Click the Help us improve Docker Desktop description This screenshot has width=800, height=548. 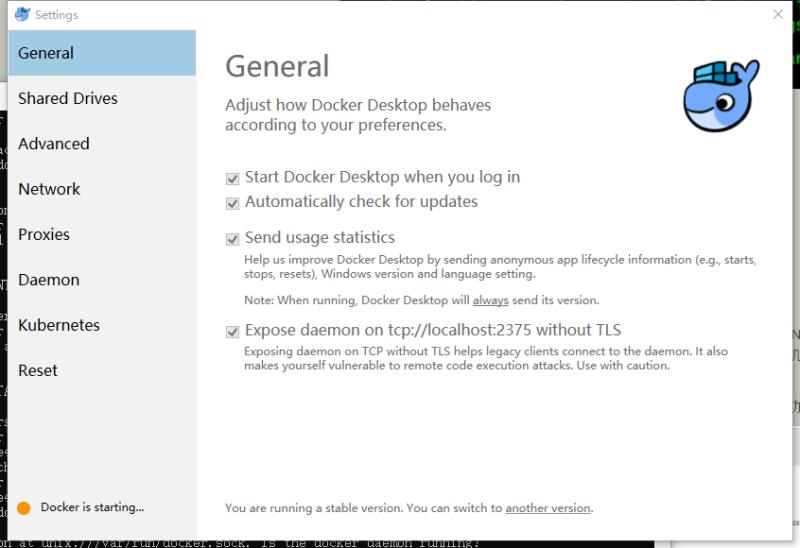(500, 266)
